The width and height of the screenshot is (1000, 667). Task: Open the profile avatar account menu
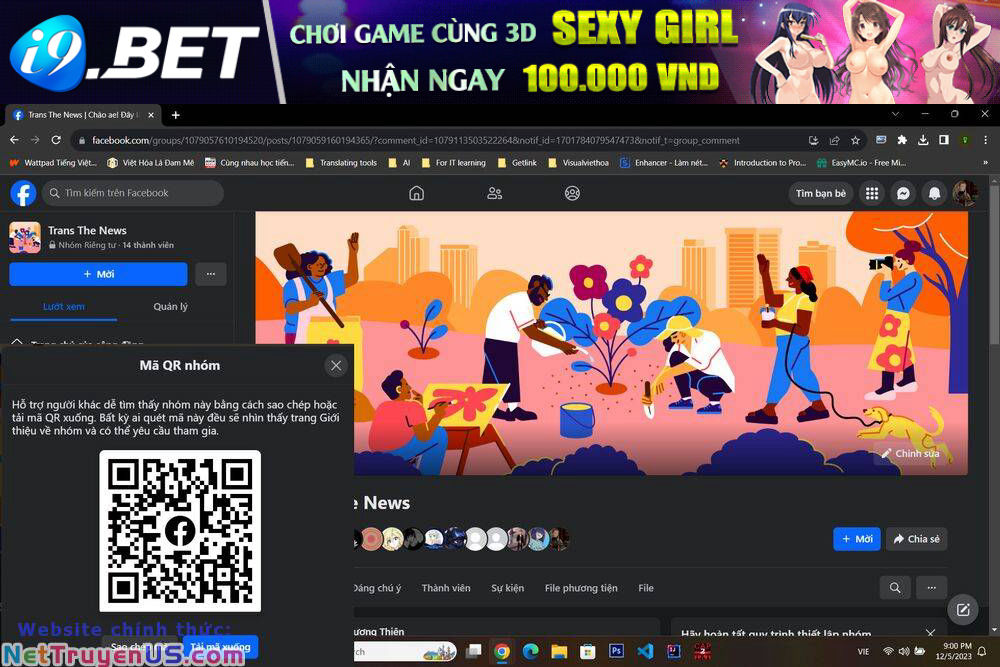[x=965, y=193]
